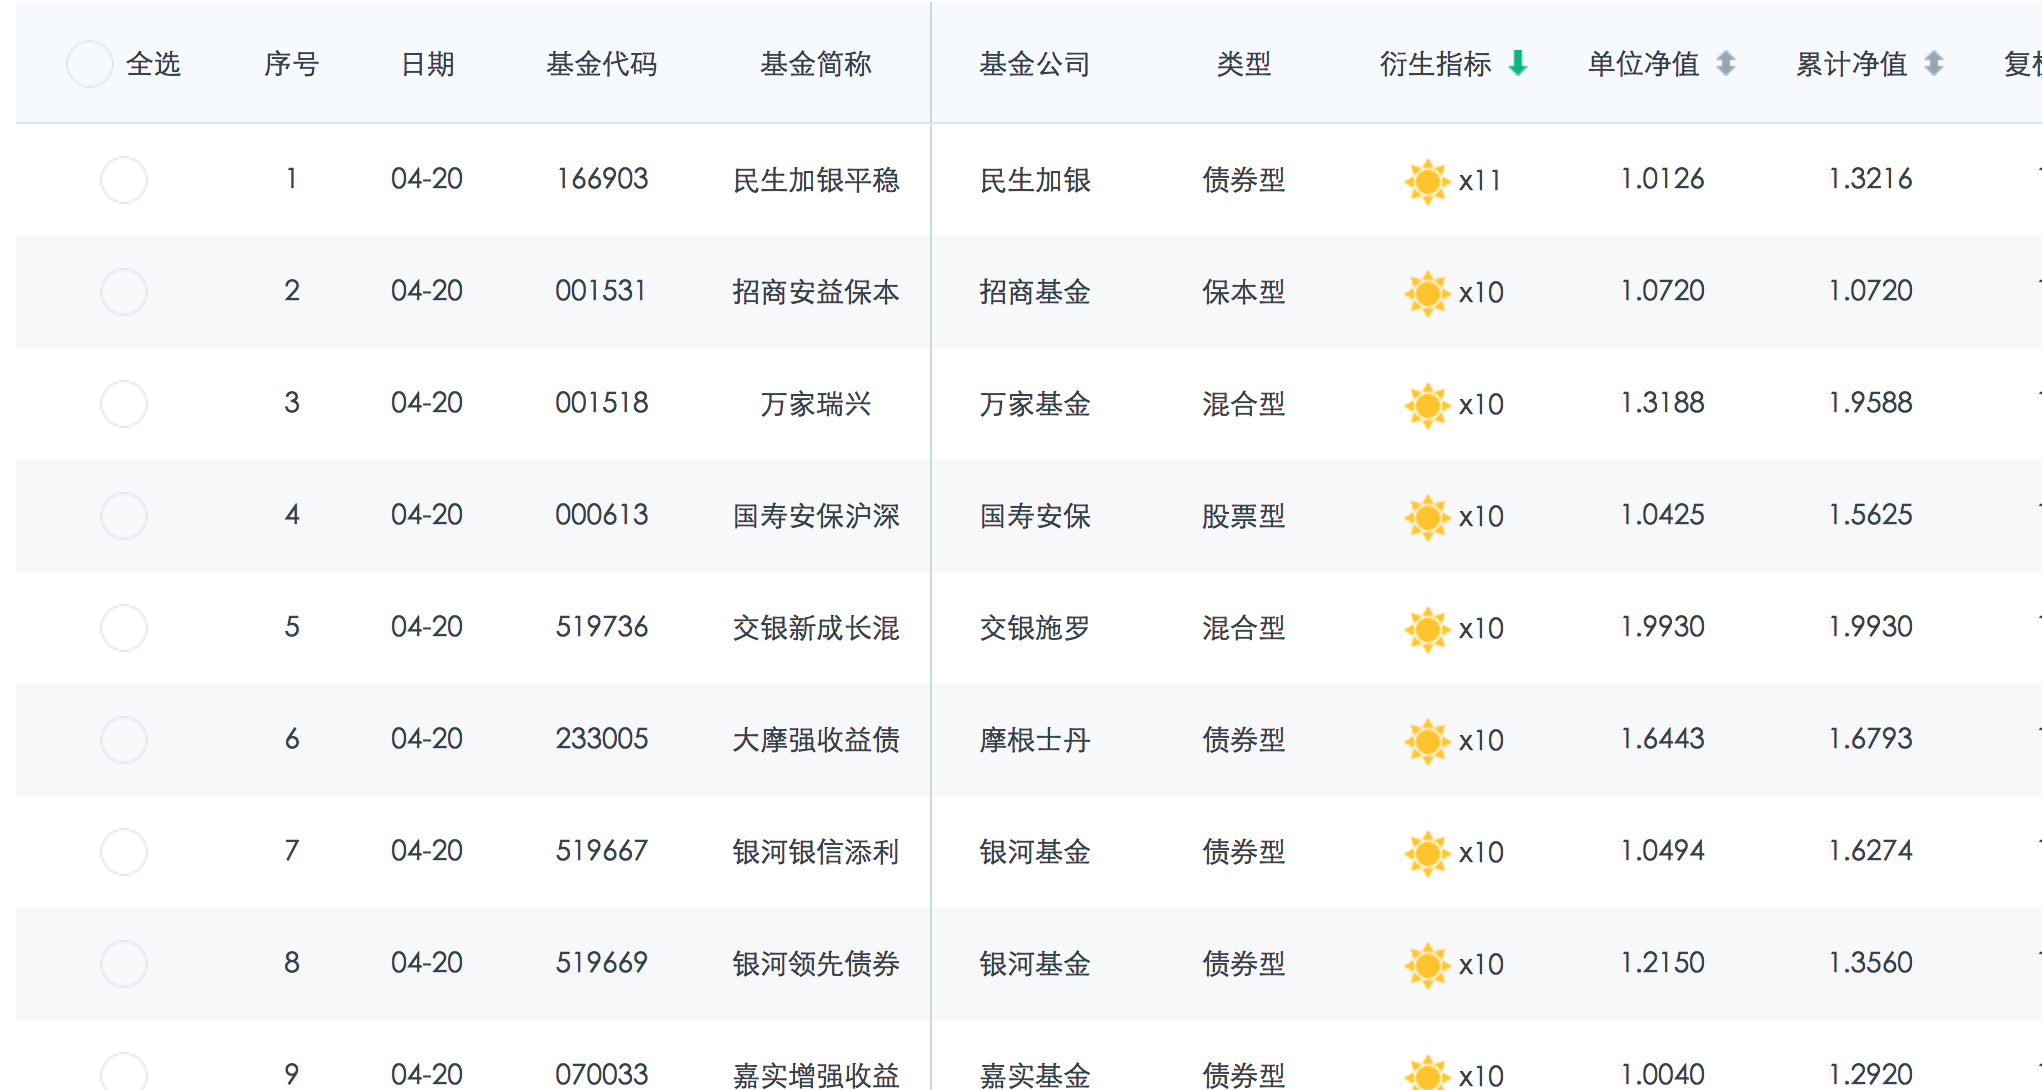
Task: Open fund 银河领先债券
Action: (x=816, y=964)
